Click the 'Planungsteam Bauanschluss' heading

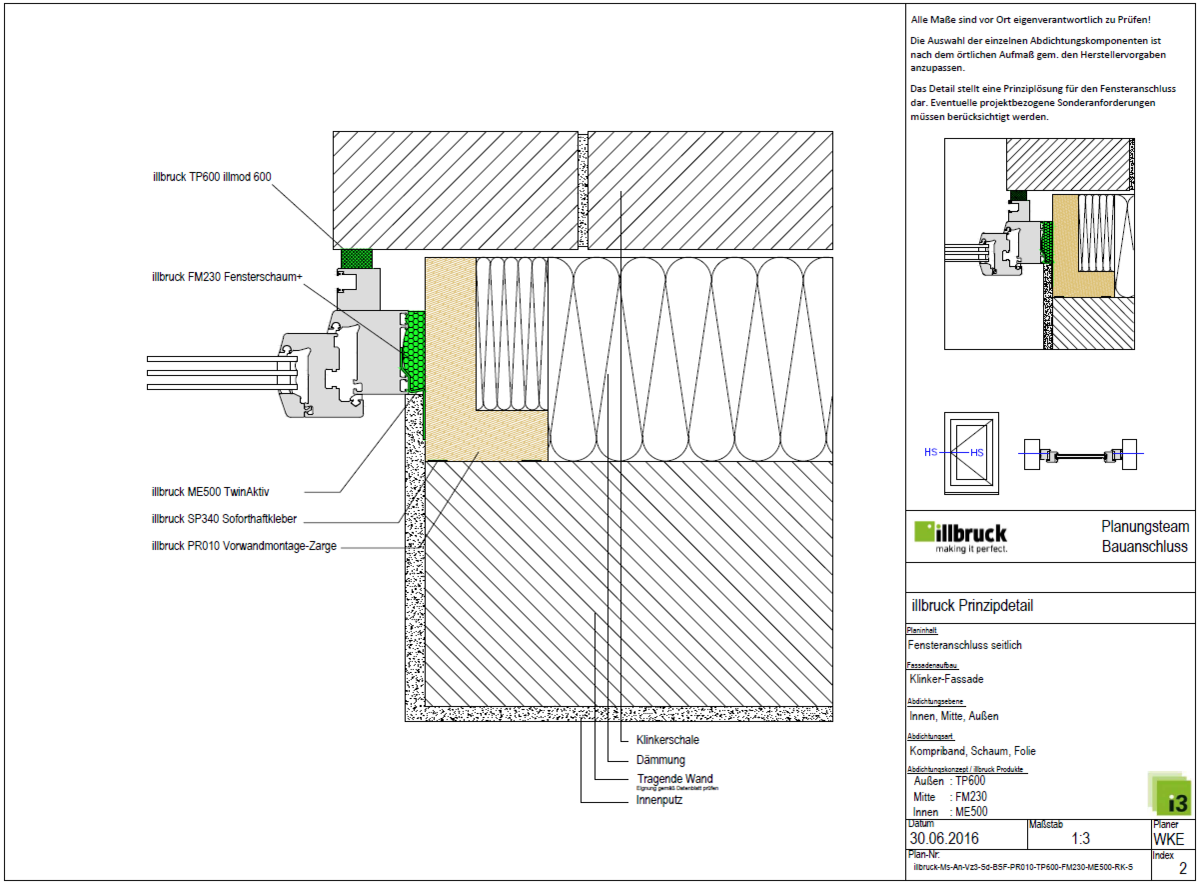coord(1144,536)
